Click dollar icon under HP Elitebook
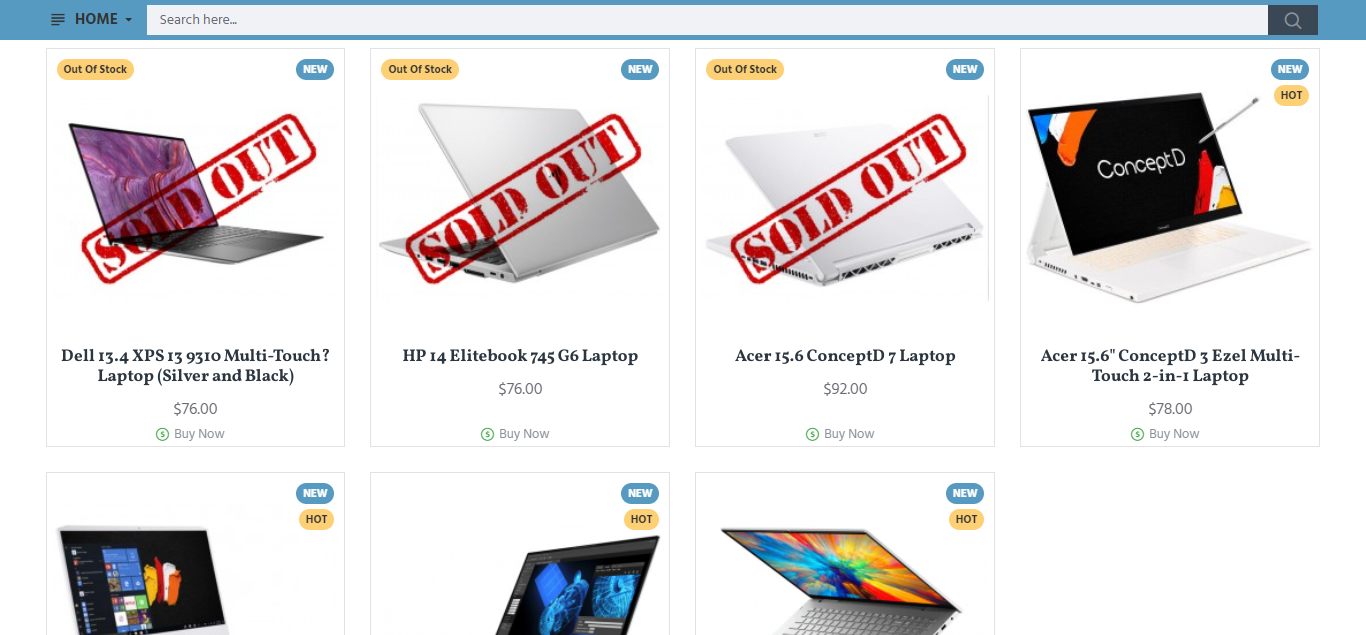This screenshot has height=635, width=1366. 487,434
